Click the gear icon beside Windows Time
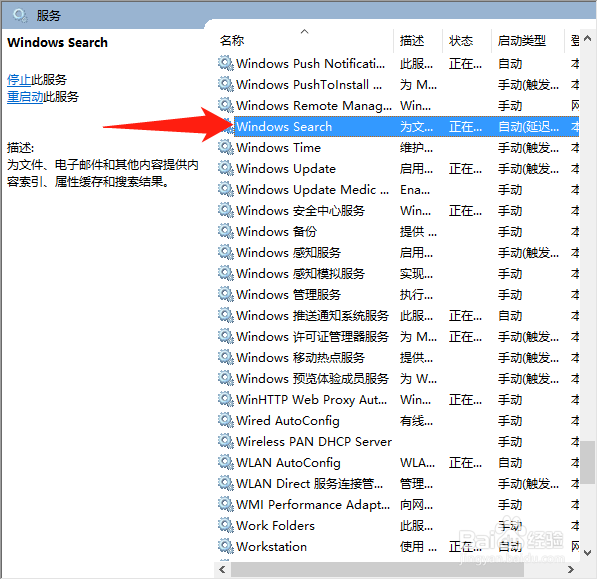Image resolution: width=598 pixels, height=580 pixels. [x=225, y=147]
